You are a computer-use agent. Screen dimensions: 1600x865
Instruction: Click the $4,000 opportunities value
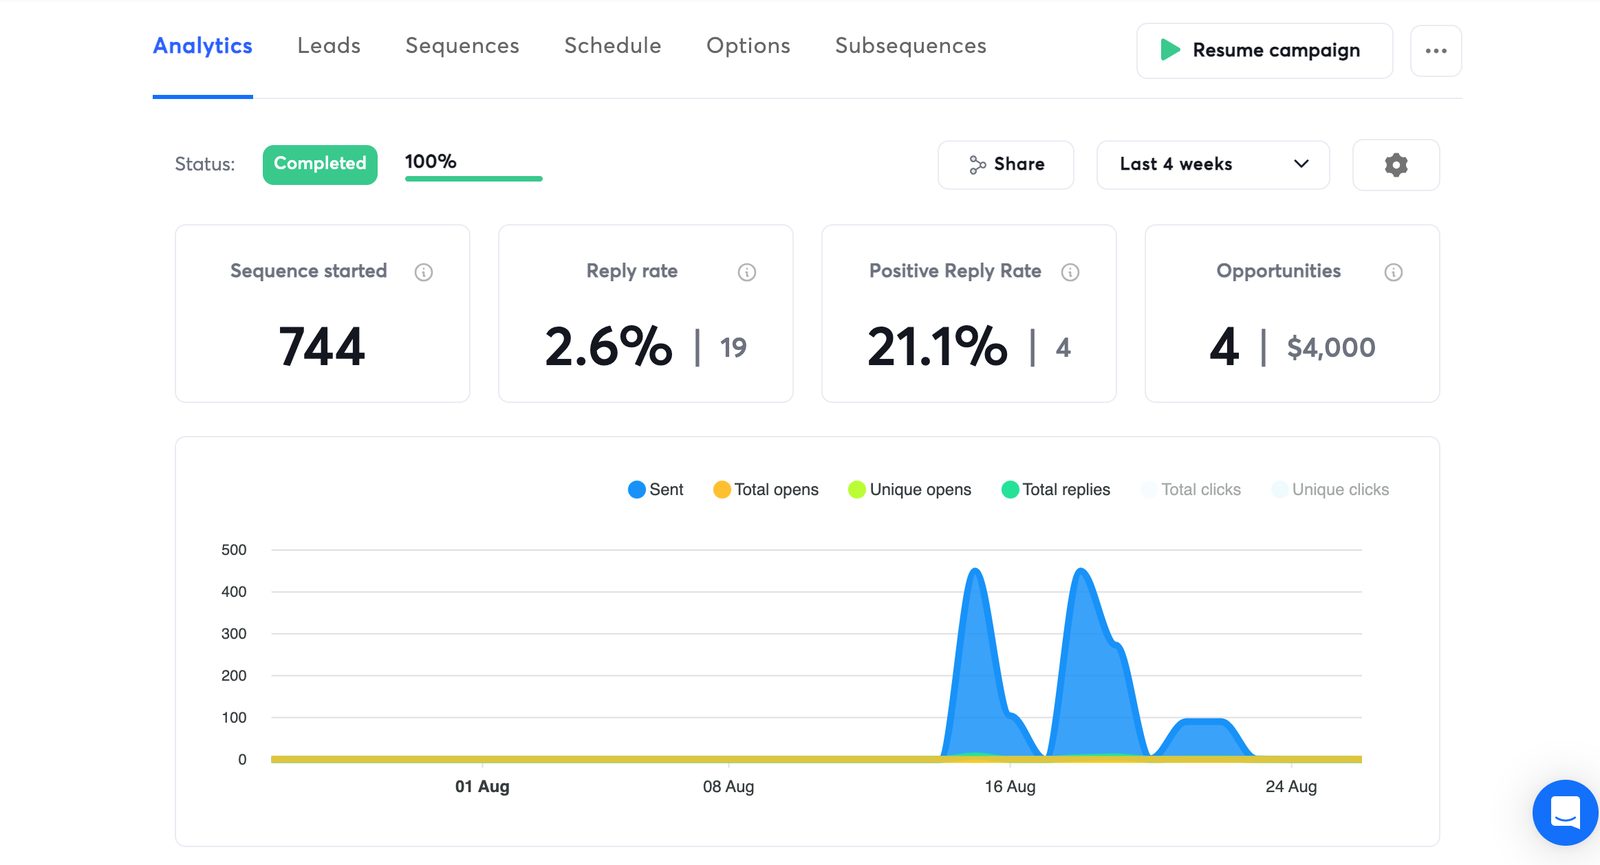click(1331, 347)
